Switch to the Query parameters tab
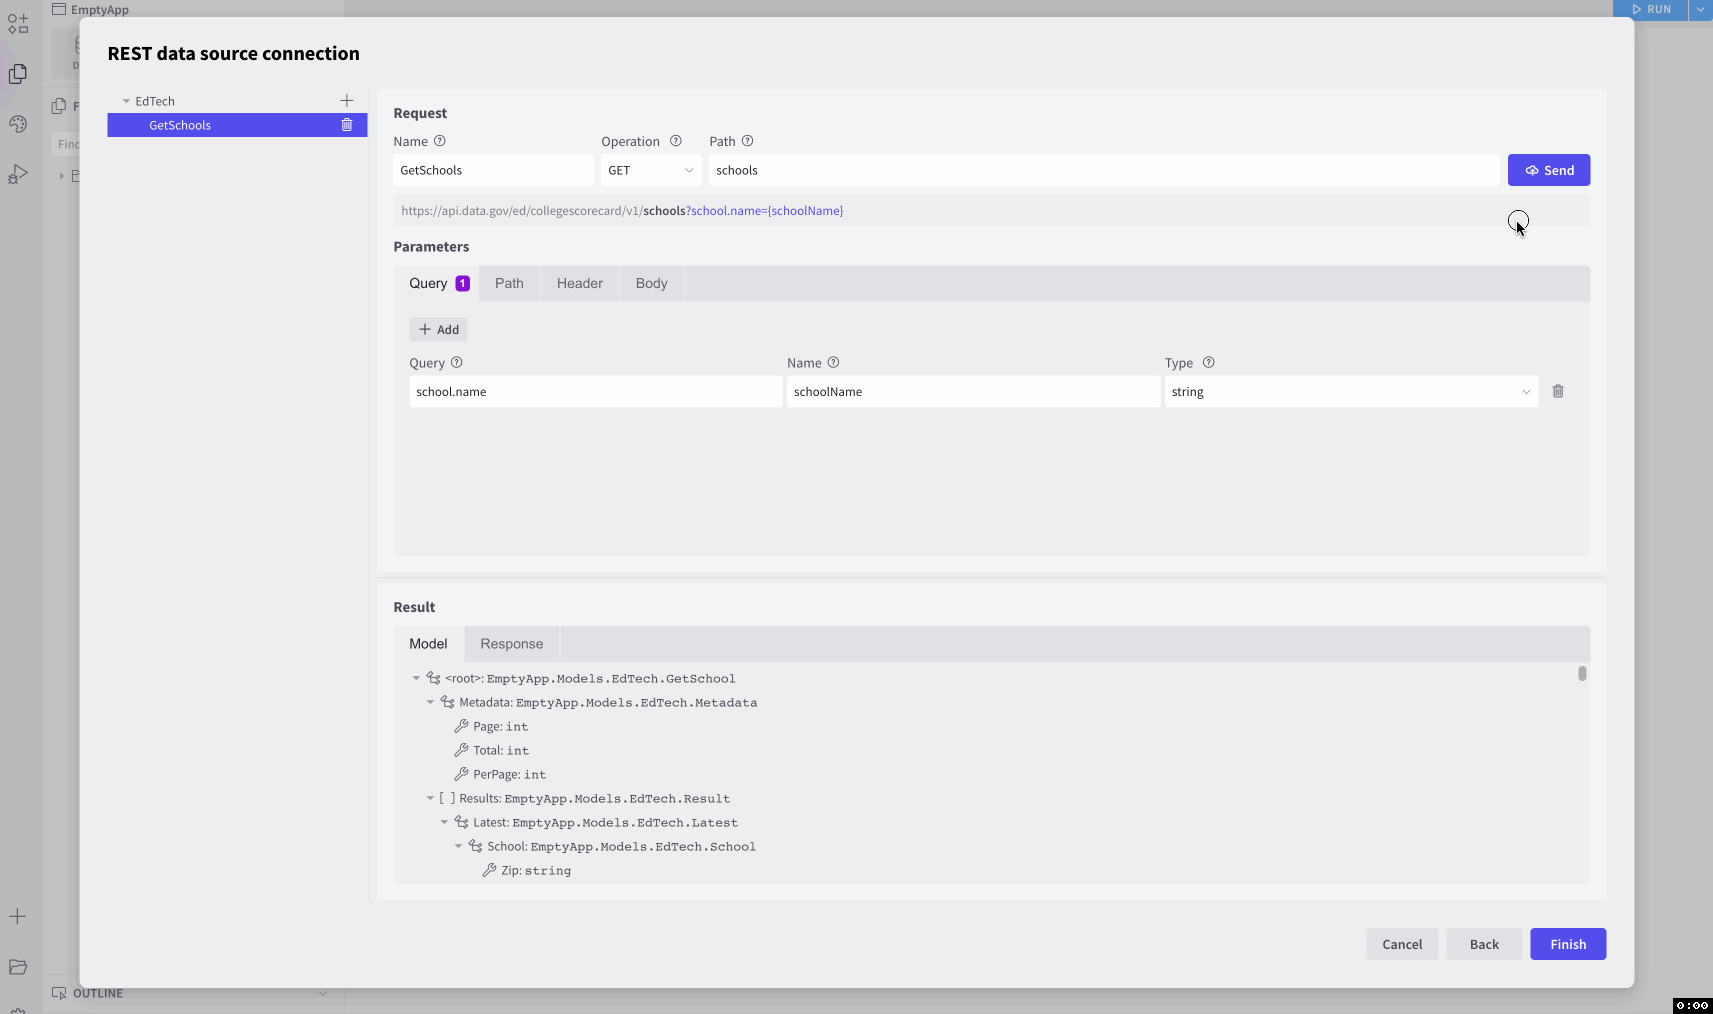The height and width of the screenshot is (1014, 1713). tap(438, 283)
